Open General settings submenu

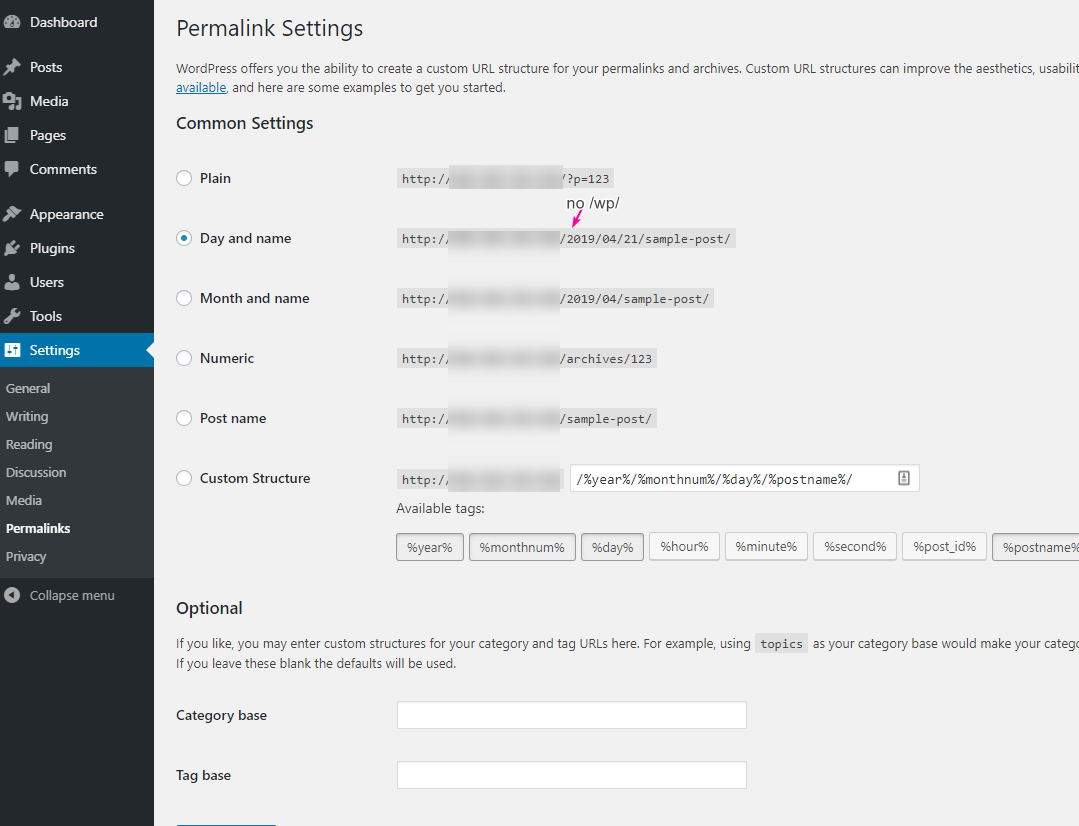[28, 388]
